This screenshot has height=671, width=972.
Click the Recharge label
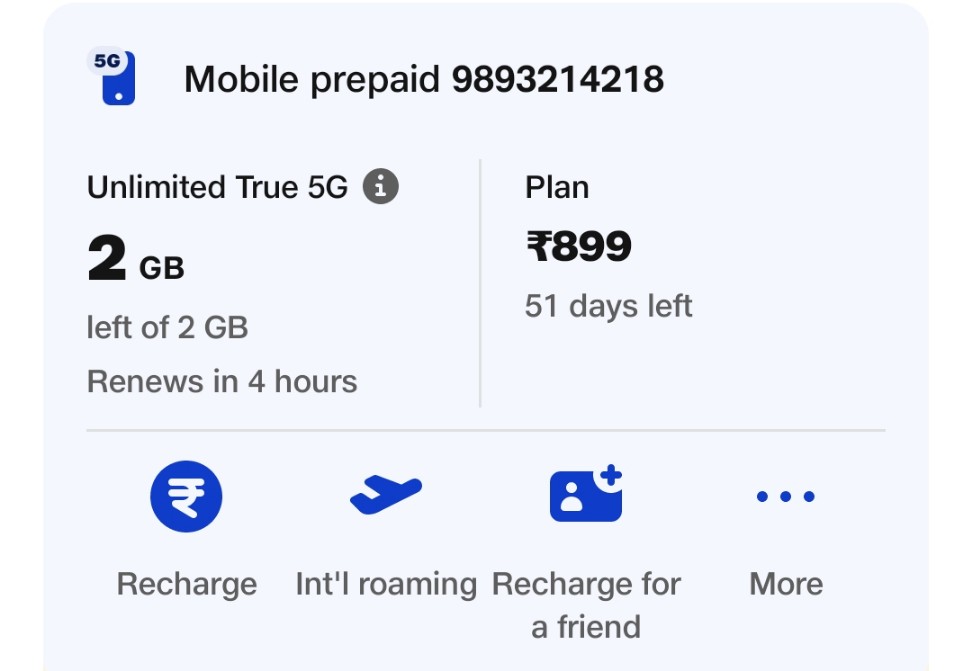[x=187, y=584]
